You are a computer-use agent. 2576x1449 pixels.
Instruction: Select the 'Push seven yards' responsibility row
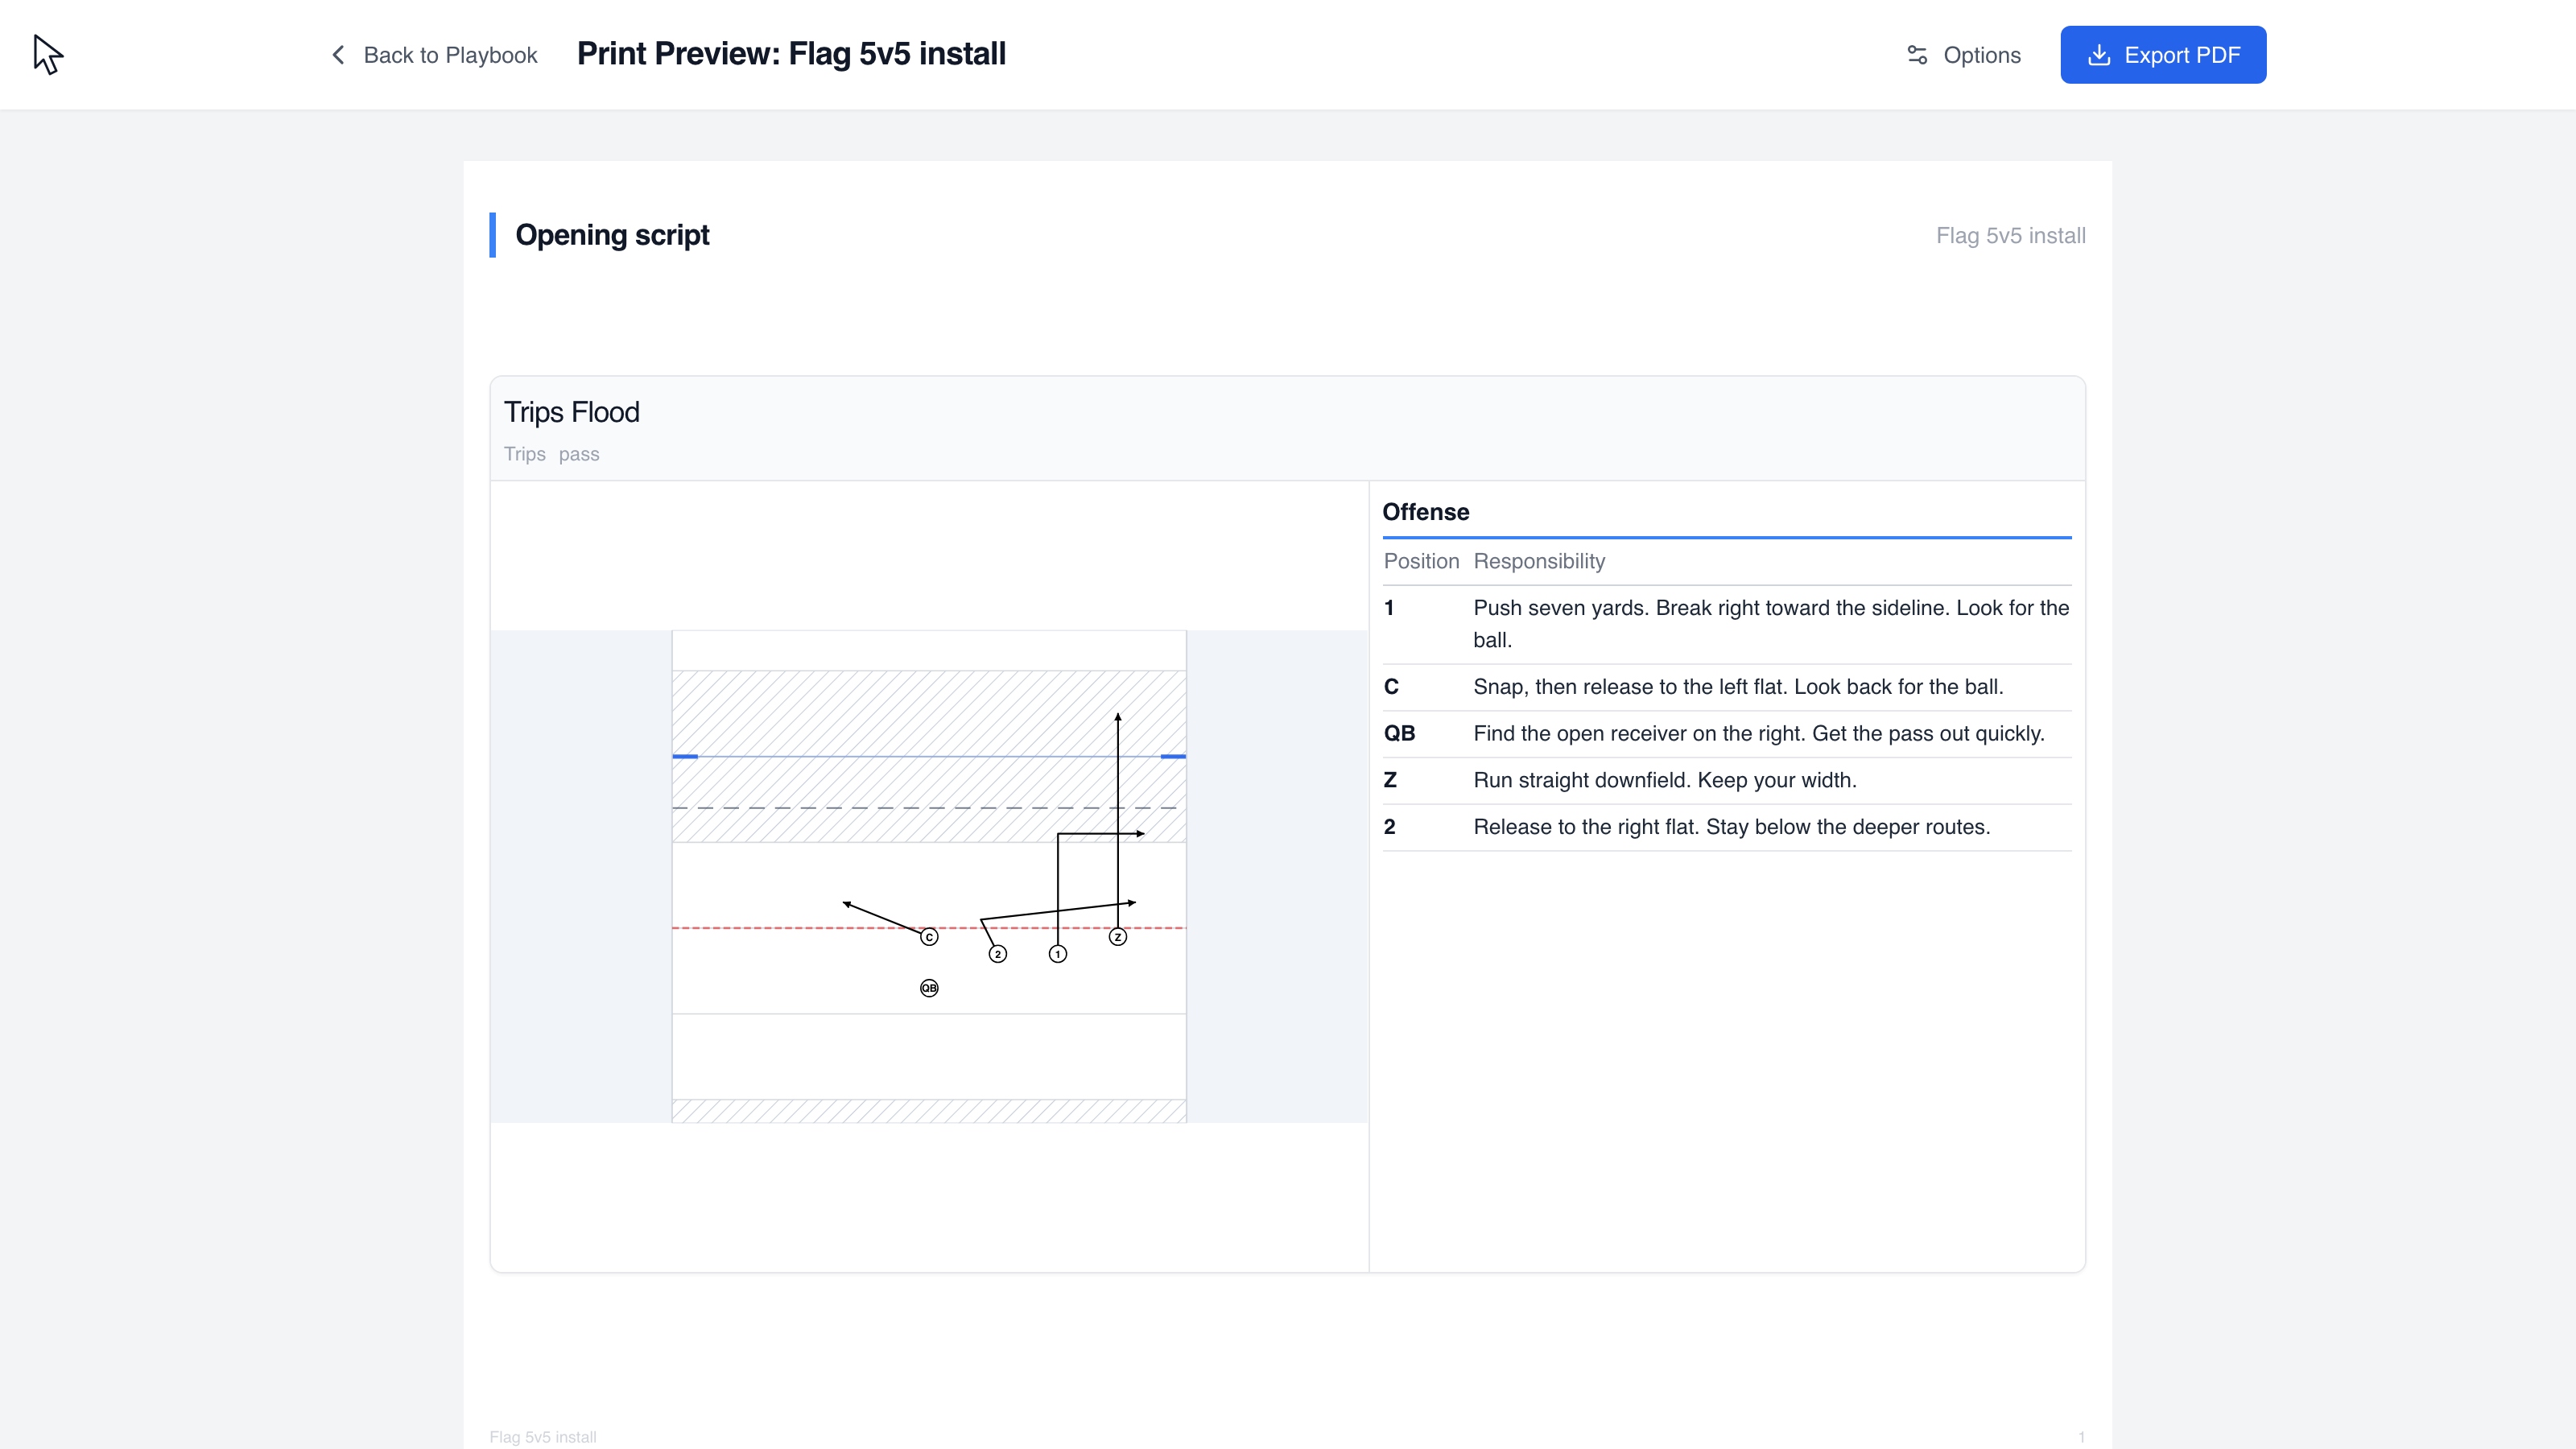1727,624
